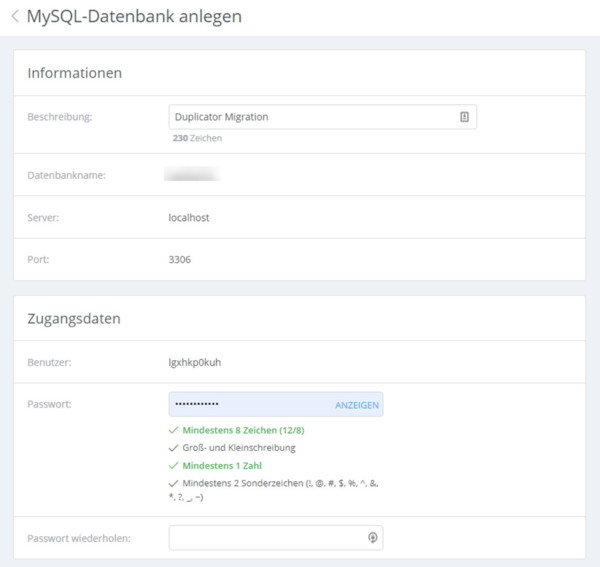The image size is (600, 567).
Task: Click the Passwort wiederholen input field
Action: coord(276,538)
